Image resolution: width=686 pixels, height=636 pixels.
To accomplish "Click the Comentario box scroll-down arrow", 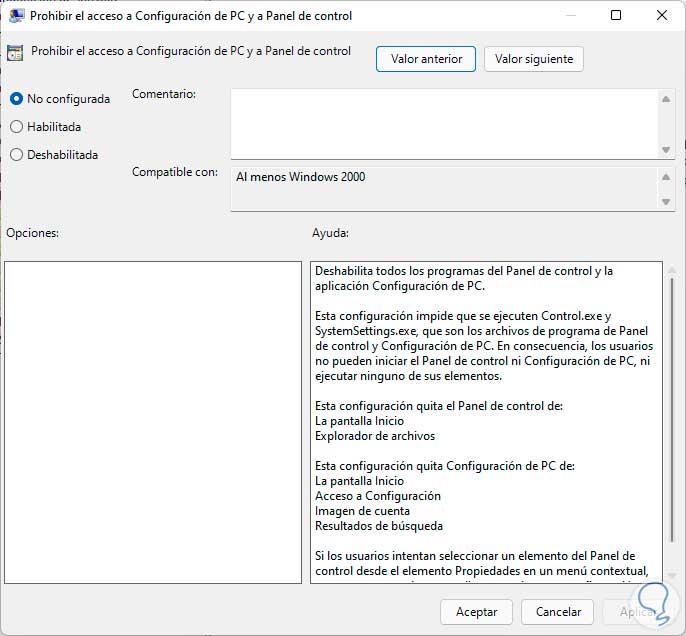I will coord(667,149).
